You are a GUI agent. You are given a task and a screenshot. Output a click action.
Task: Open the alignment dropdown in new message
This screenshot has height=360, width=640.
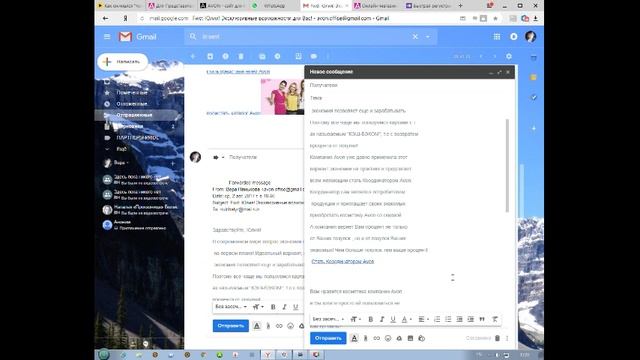423,319
